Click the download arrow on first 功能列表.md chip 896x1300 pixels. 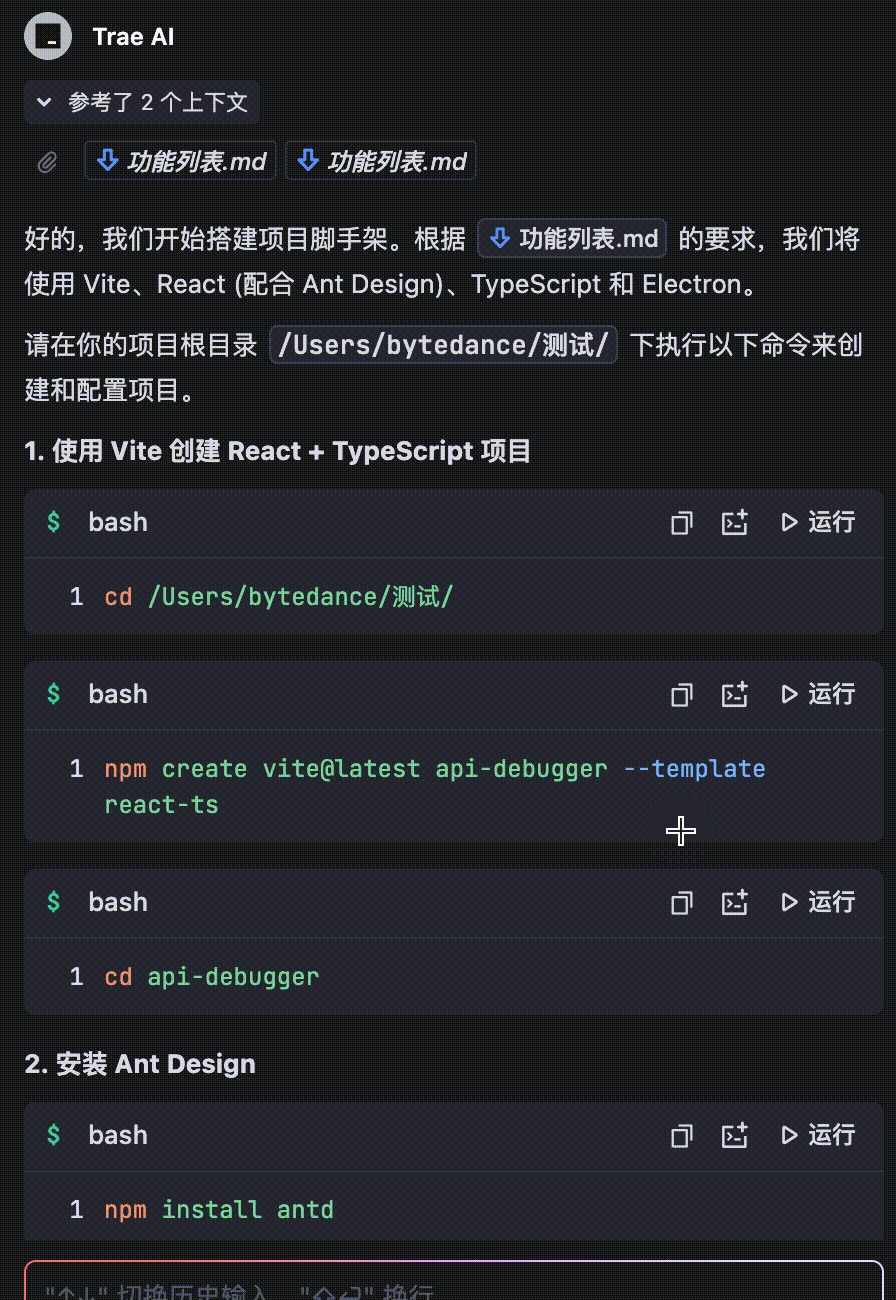(107, 161)
